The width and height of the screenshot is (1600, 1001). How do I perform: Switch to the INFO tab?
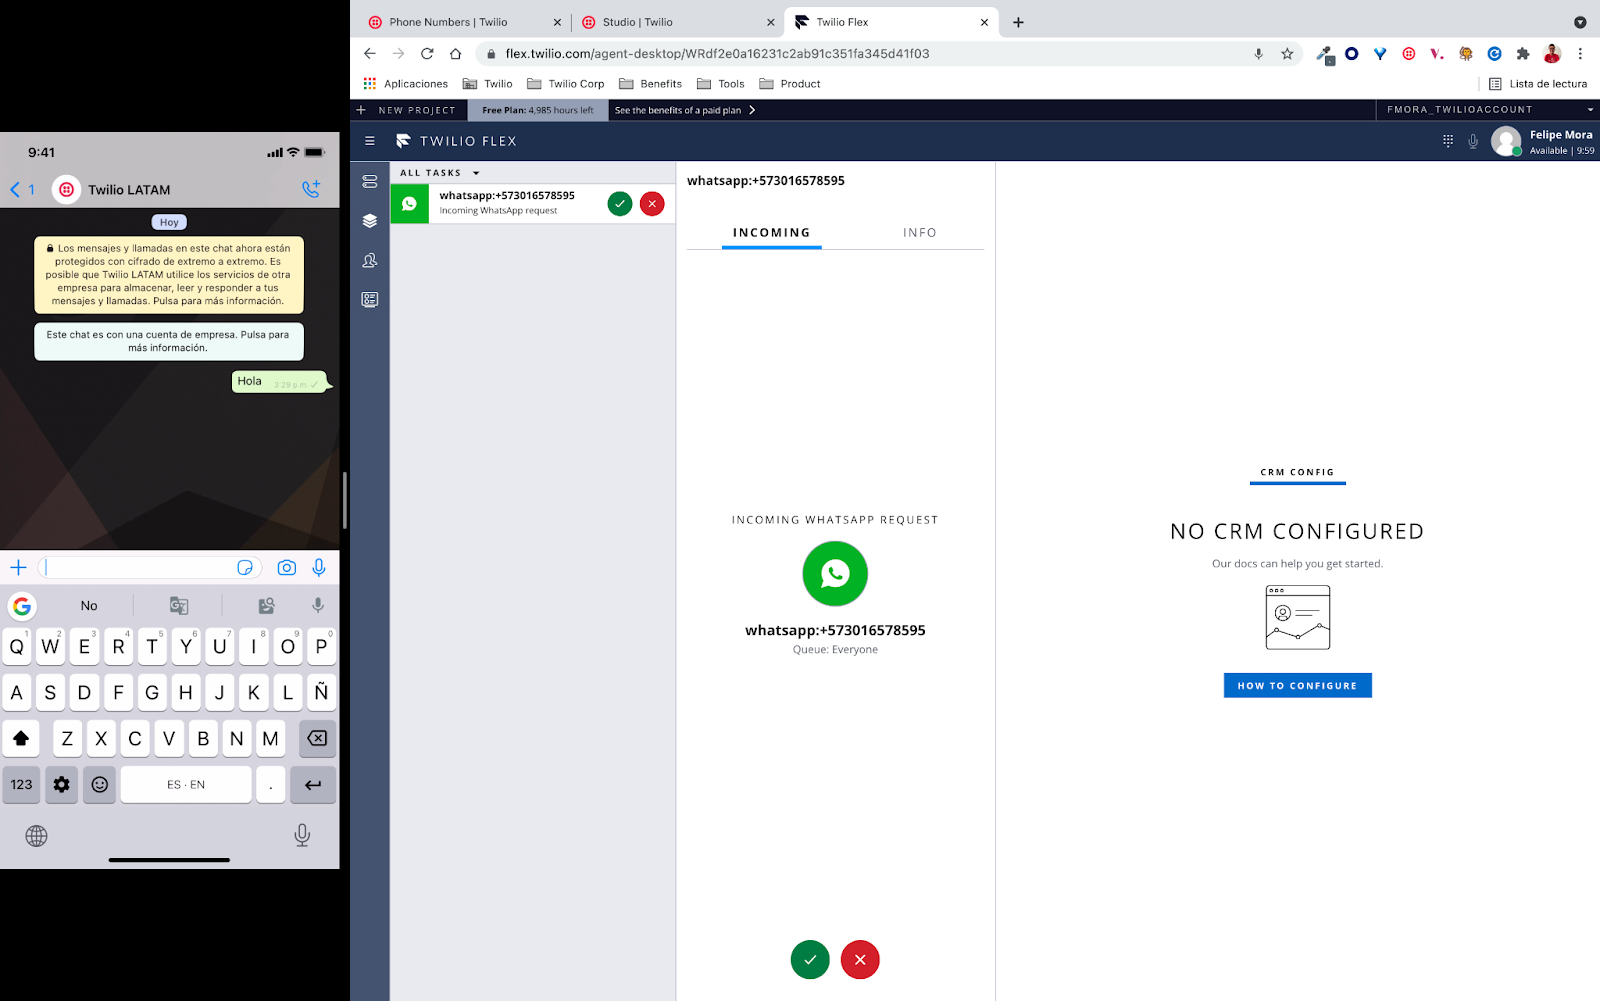(920, 233)
